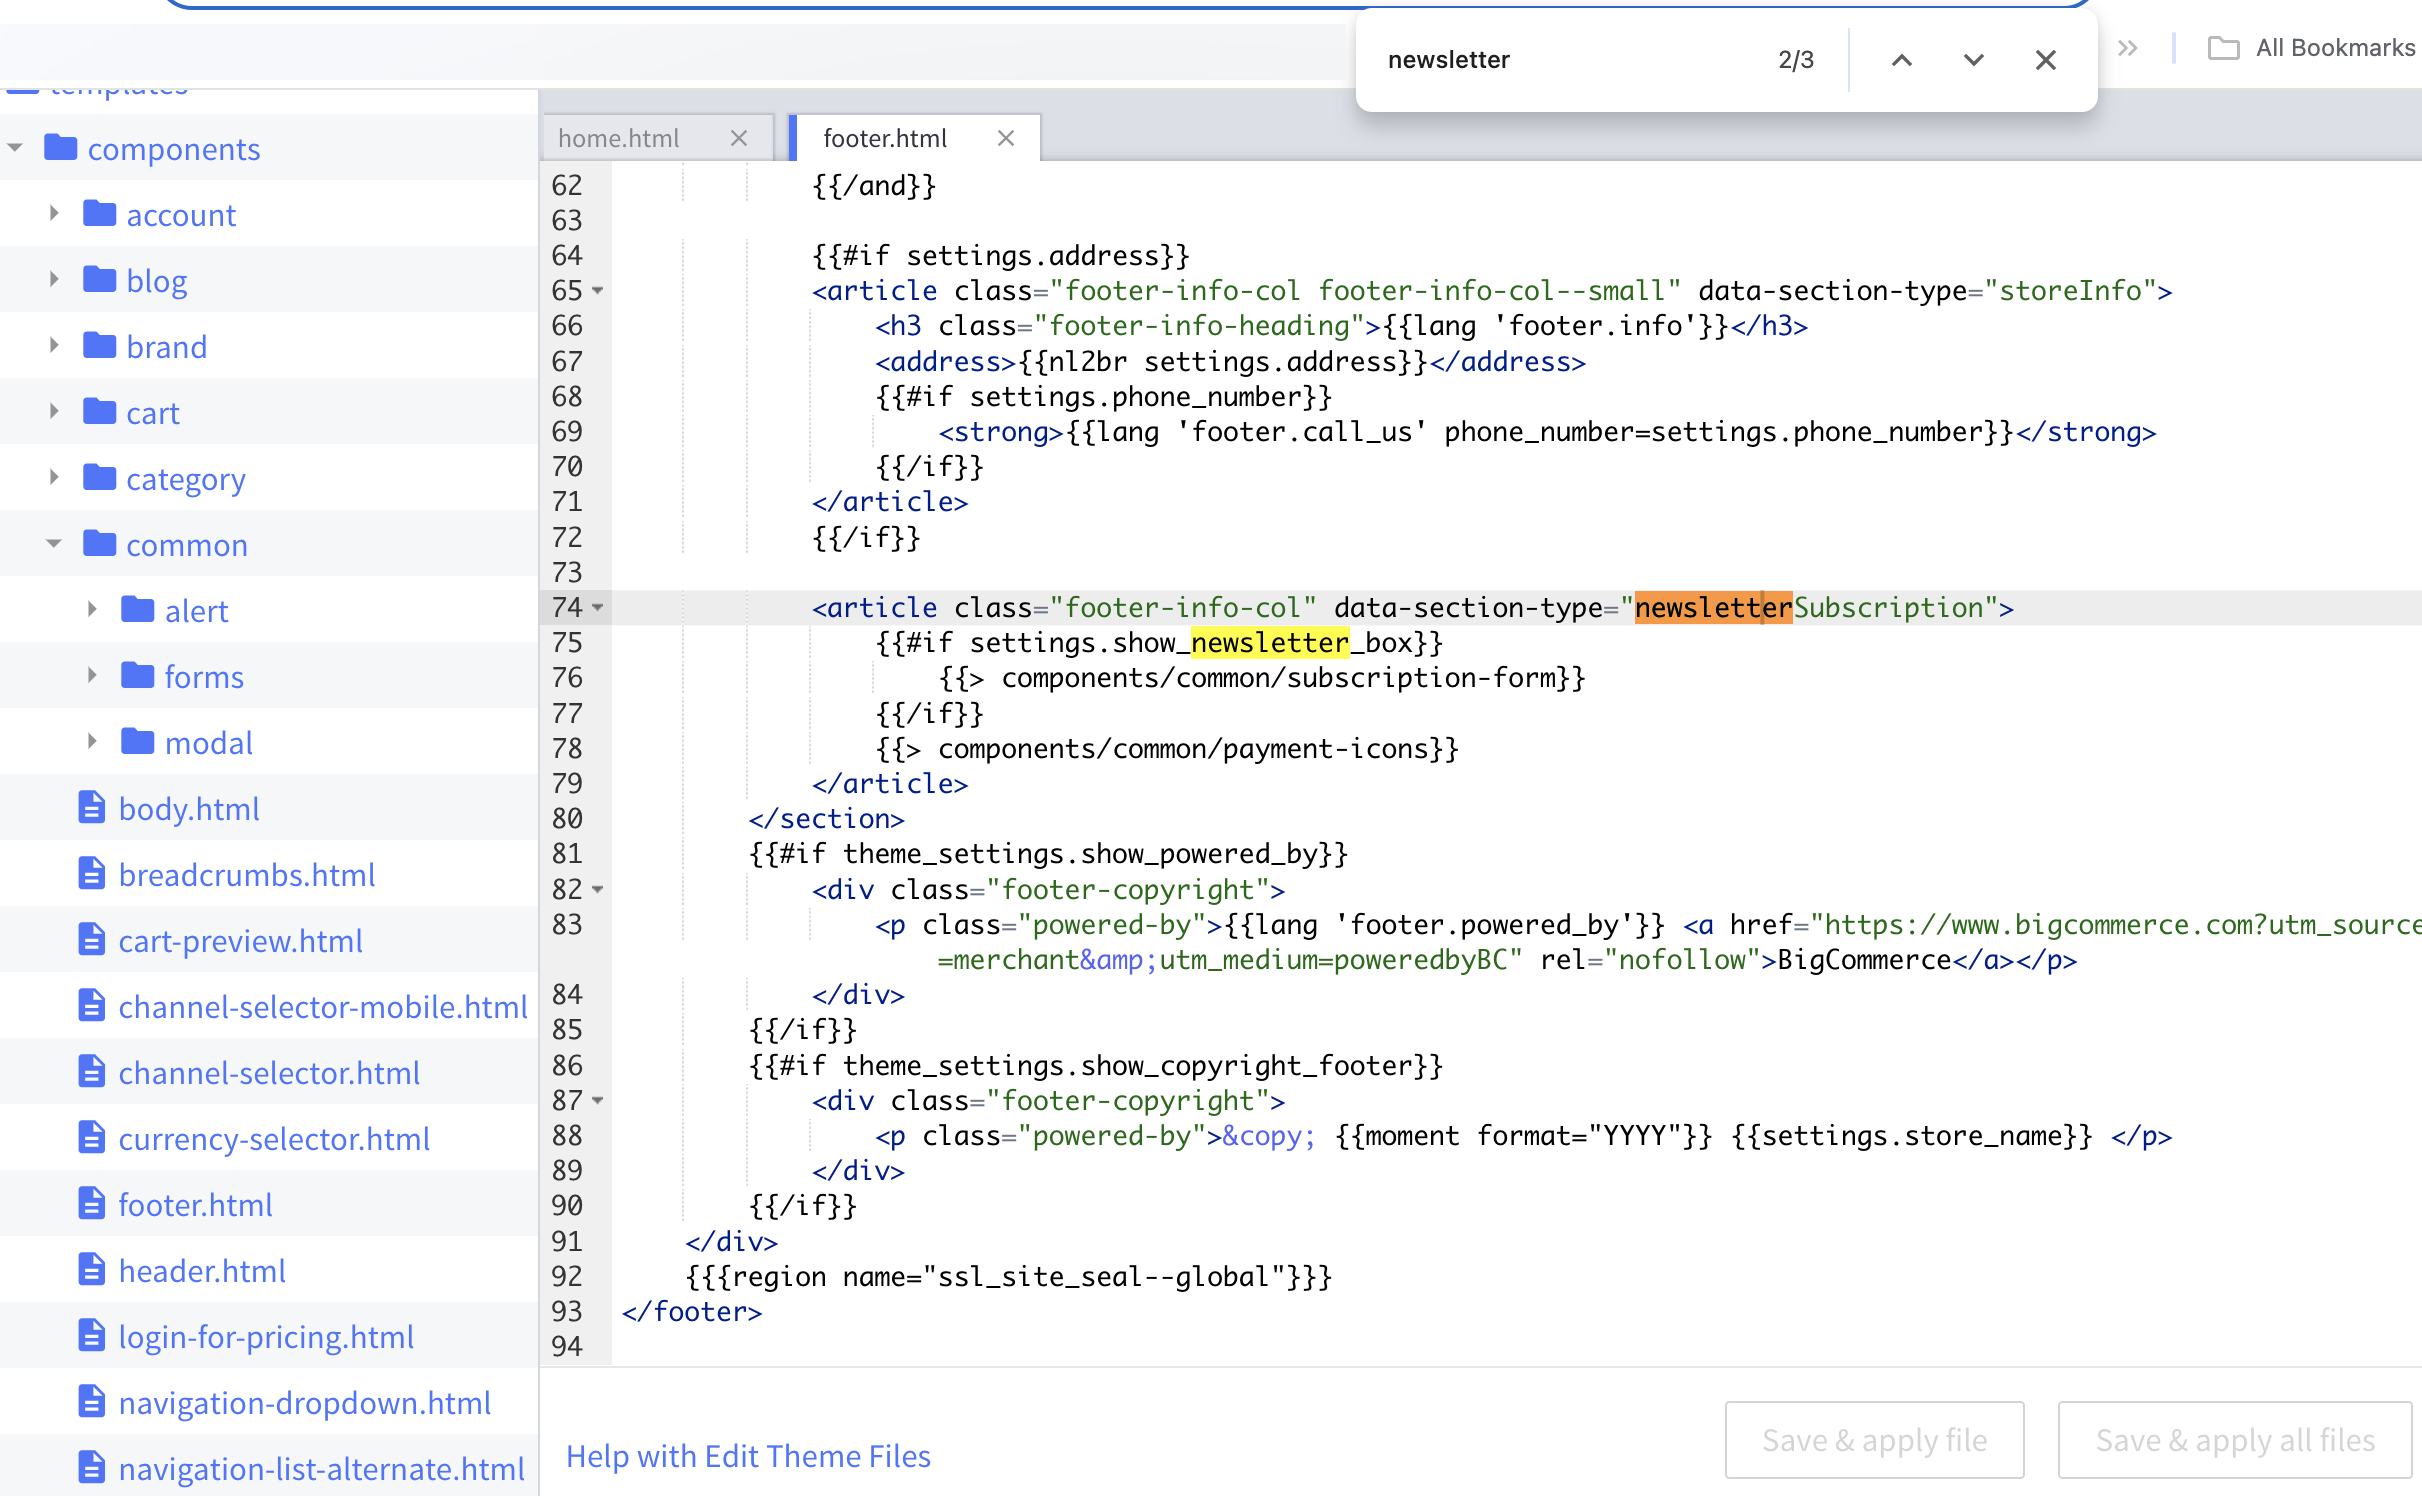Image resolution: width=2422 pixels, height=1496 pixels.
Task: Click the chevron expand icon for modal folder
Action: (x=92, y=742)
